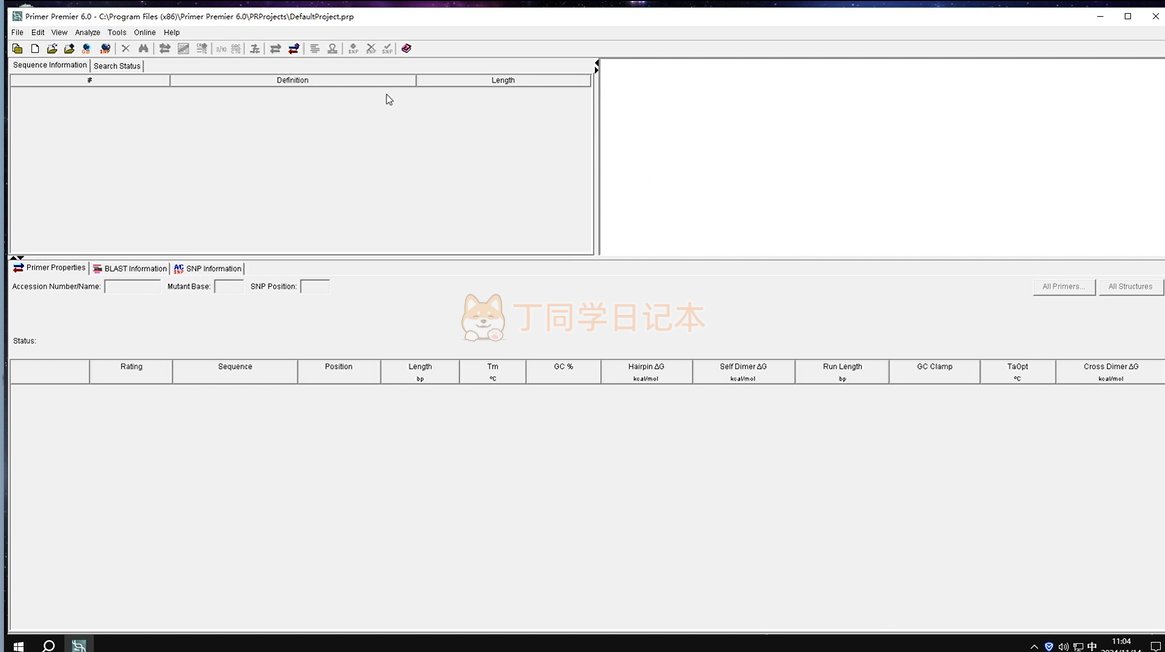Click the new project blank page icon
This screenshot has height=652, width=1165.
(x=35, y=48)
